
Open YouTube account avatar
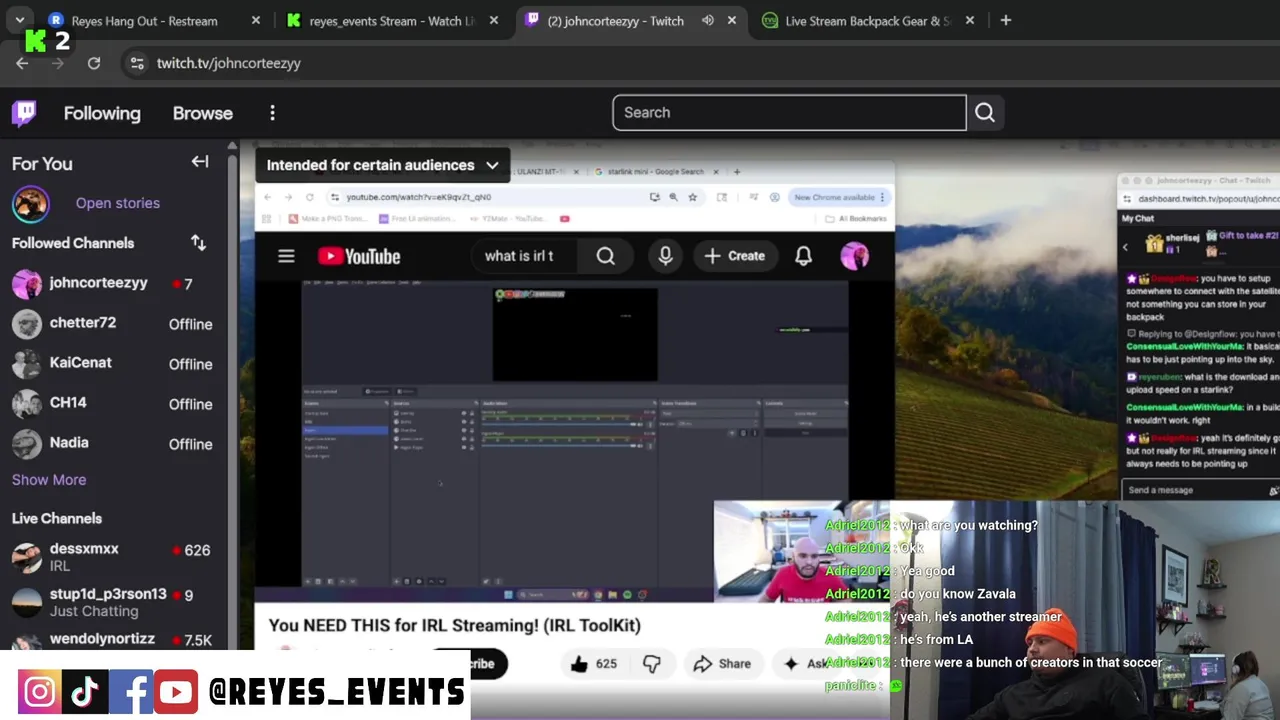854,256
